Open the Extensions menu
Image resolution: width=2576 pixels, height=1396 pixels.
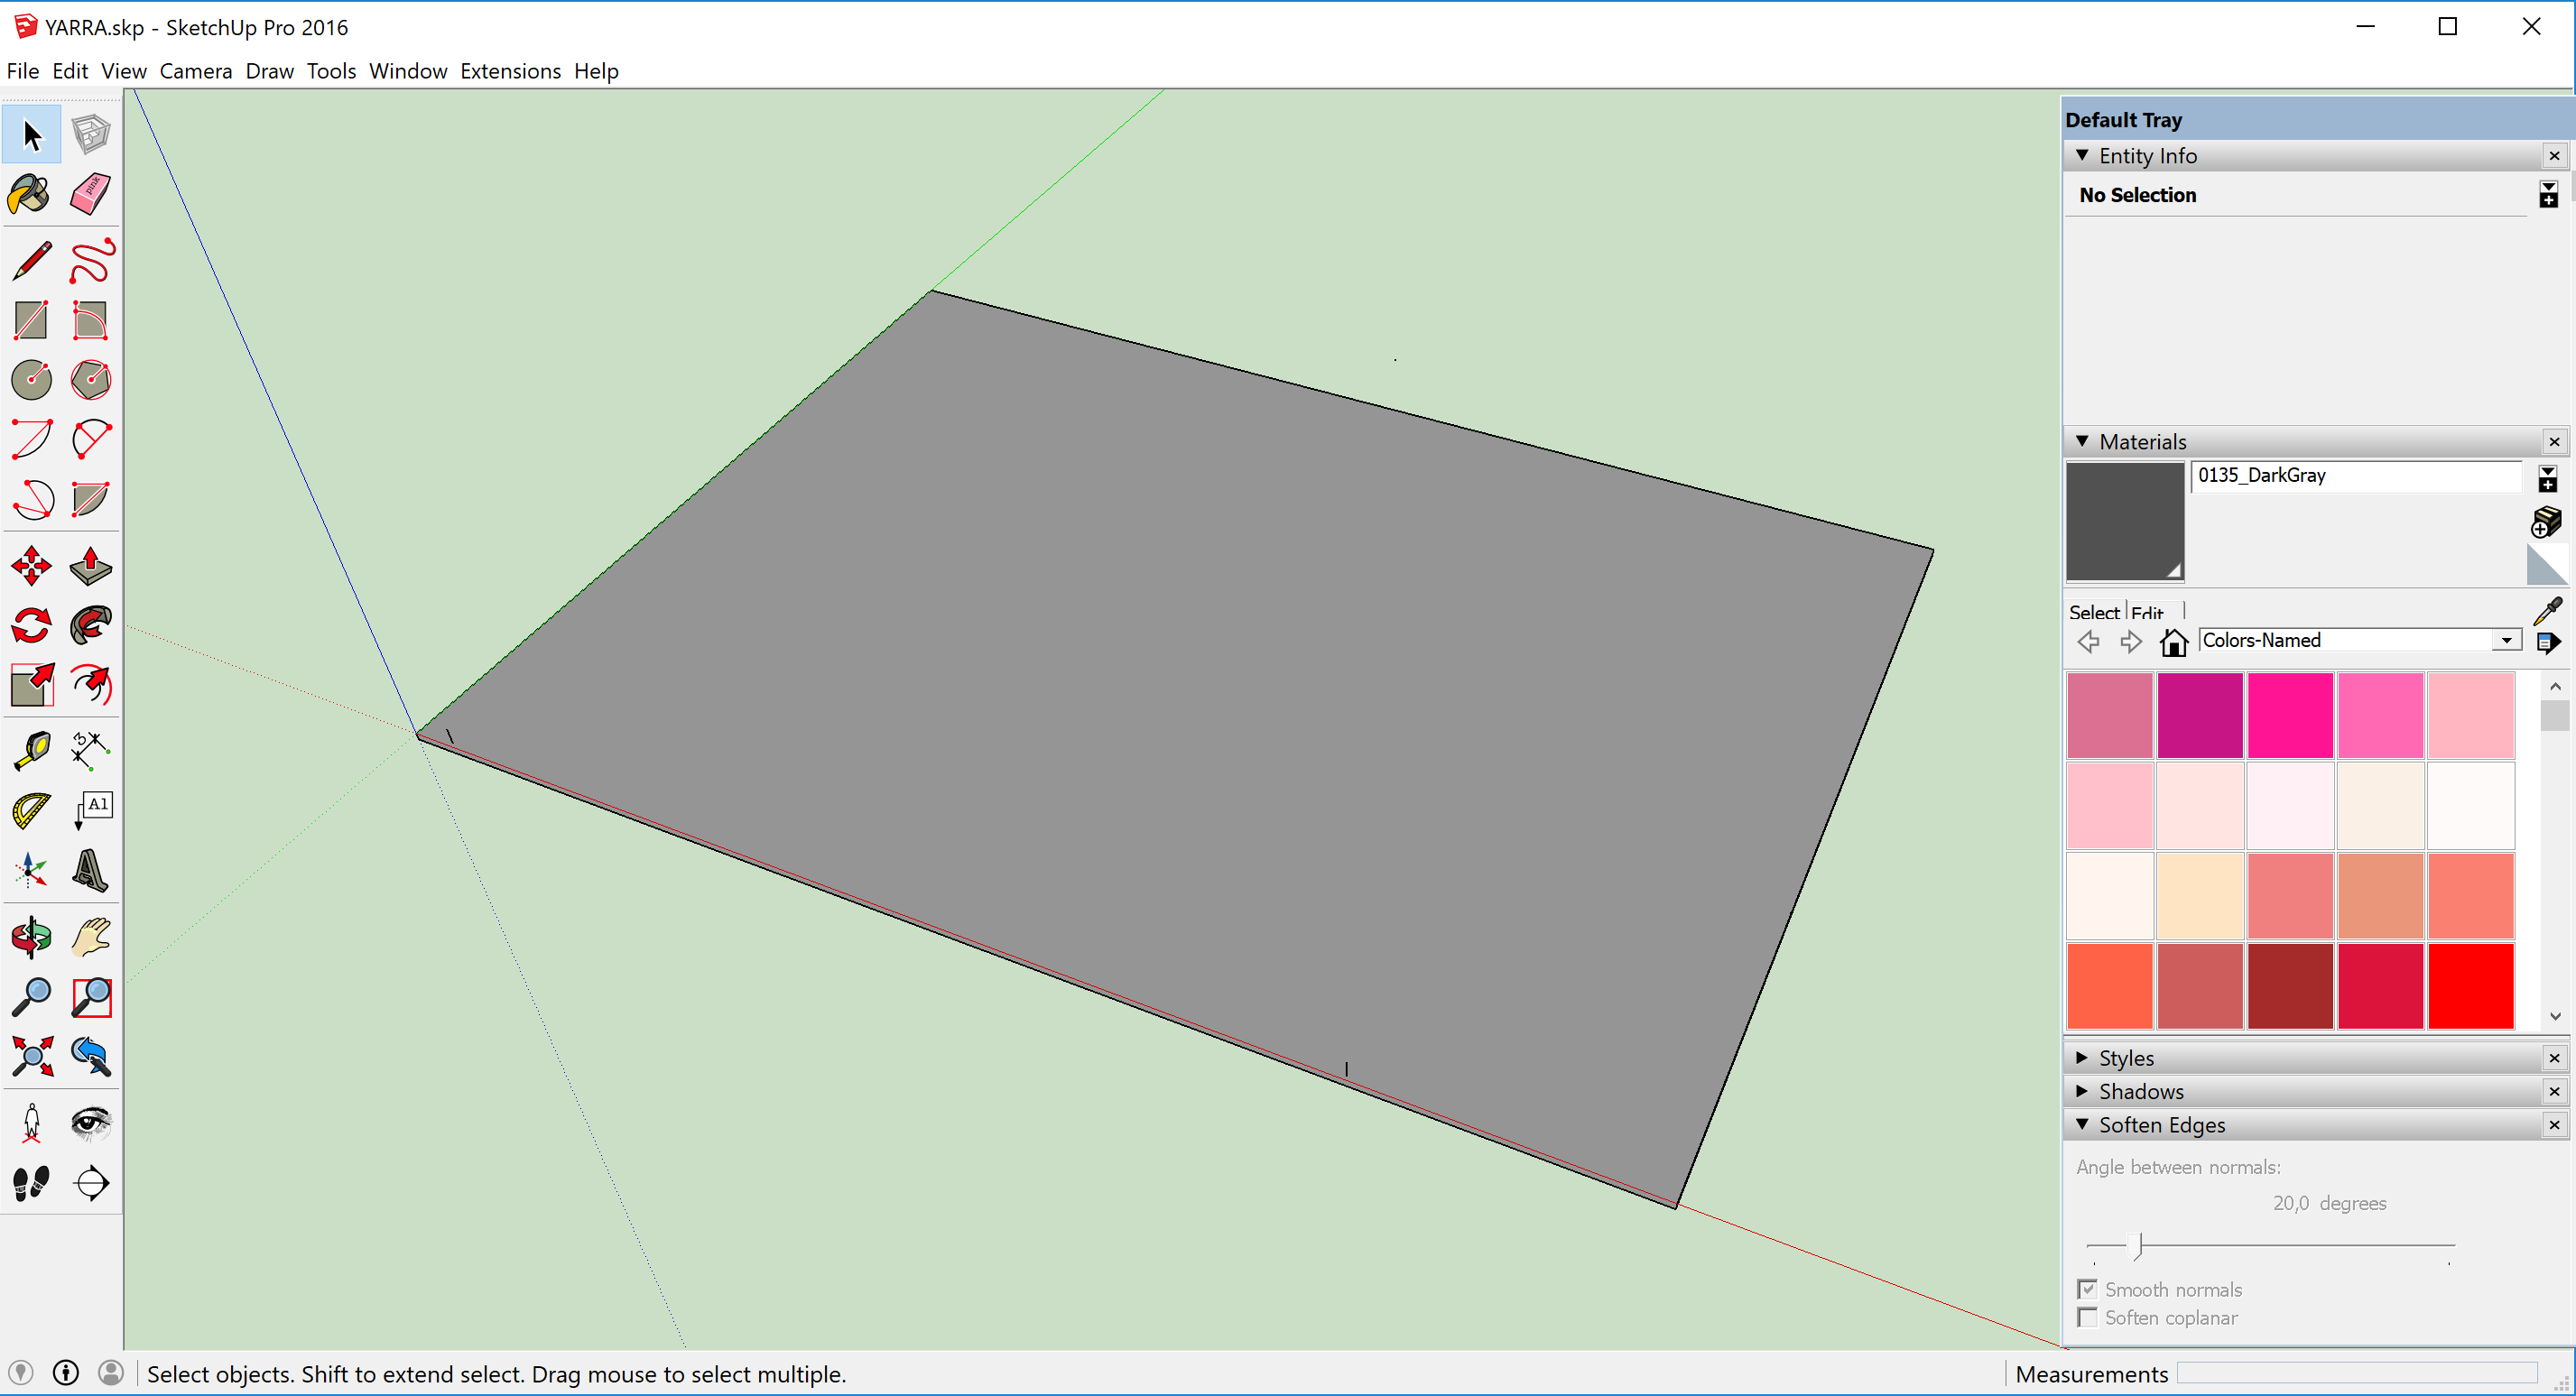point(510,71)
